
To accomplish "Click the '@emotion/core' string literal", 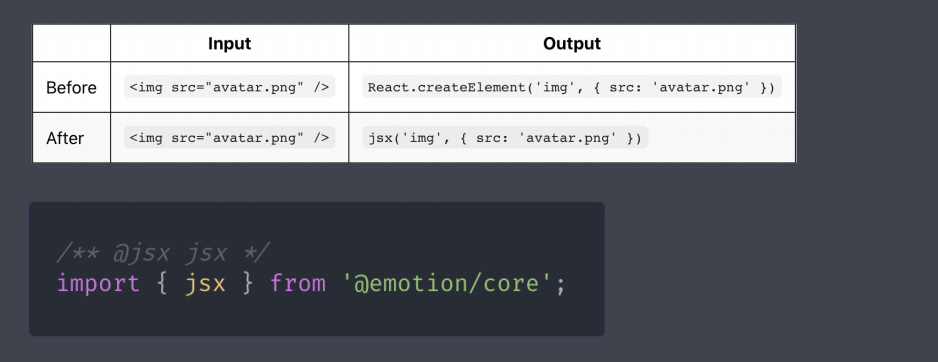I will coord(446,283).
